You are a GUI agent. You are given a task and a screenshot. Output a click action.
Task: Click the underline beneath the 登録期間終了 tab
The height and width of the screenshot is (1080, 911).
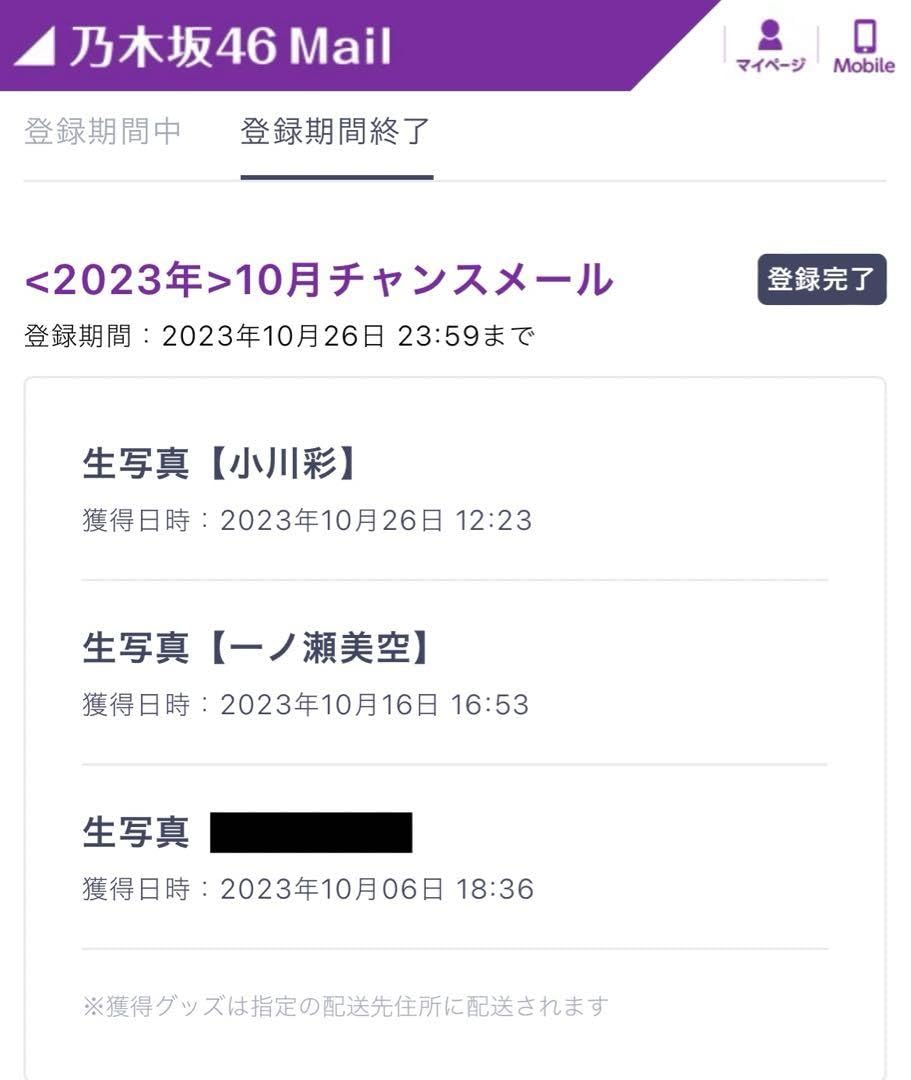336,178
